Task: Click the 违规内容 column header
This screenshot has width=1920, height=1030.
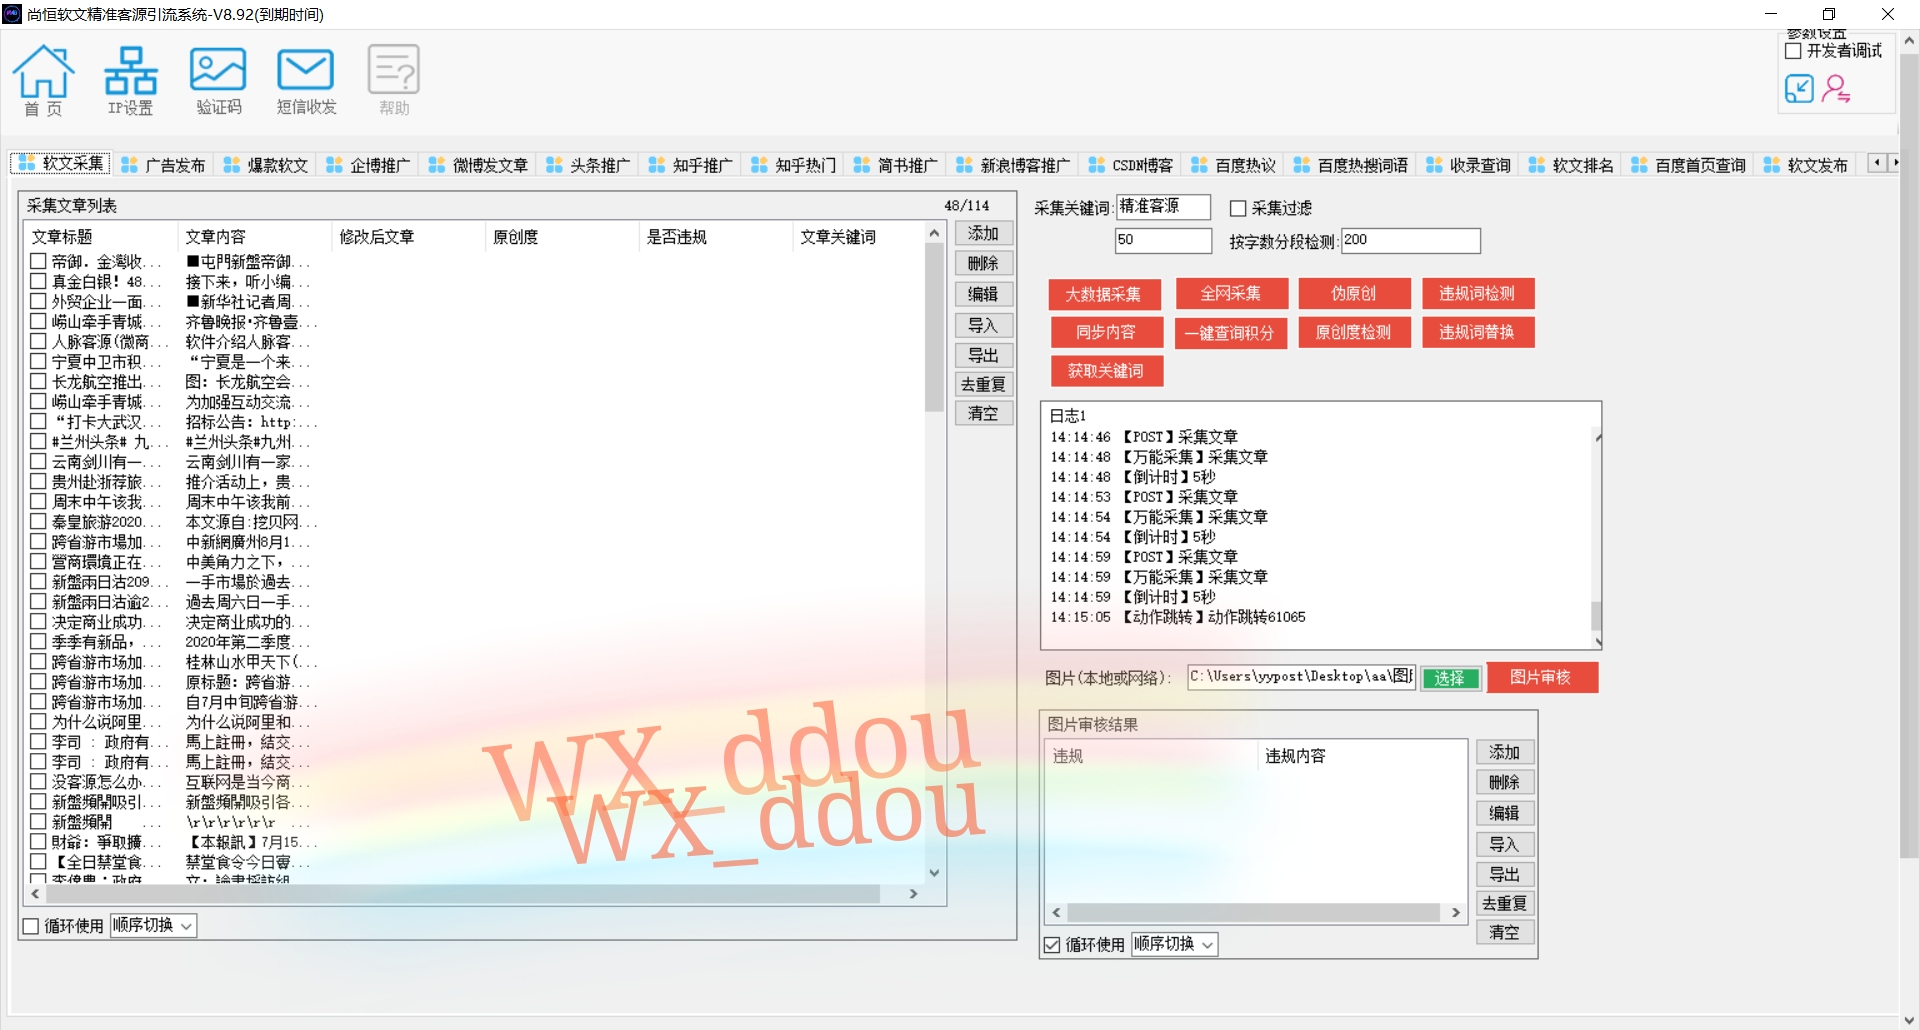Action: pos(1361,755)
